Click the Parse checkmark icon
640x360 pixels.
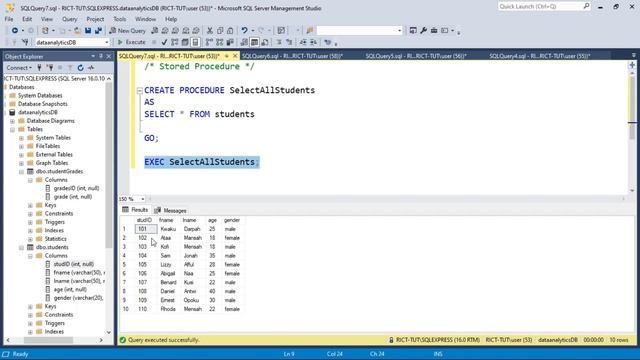(164, 42)
